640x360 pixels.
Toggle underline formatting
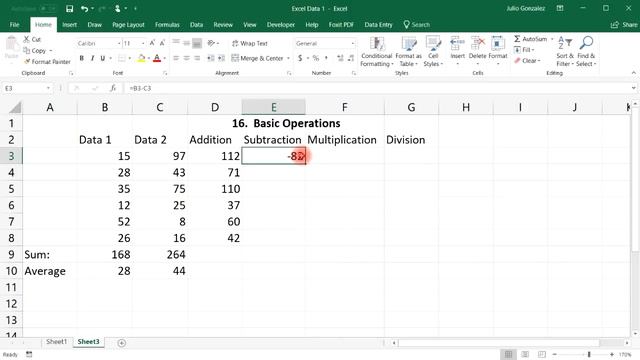[x=103, y=58]
